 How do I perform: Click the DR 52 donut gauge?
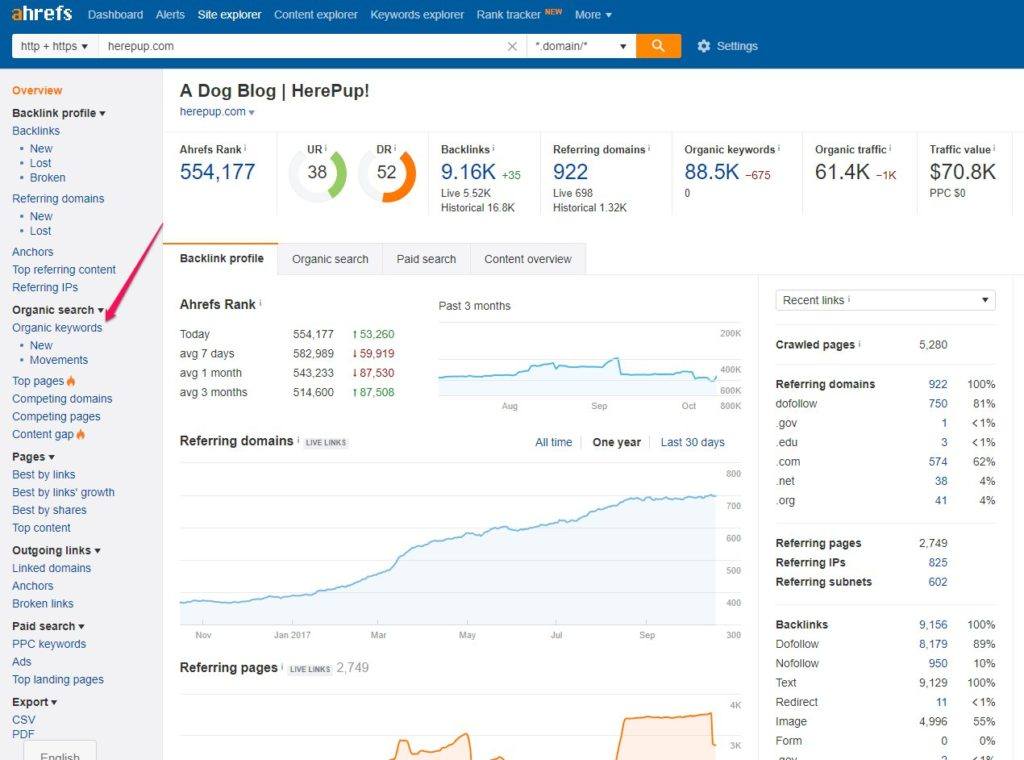[x=387, y=175]
